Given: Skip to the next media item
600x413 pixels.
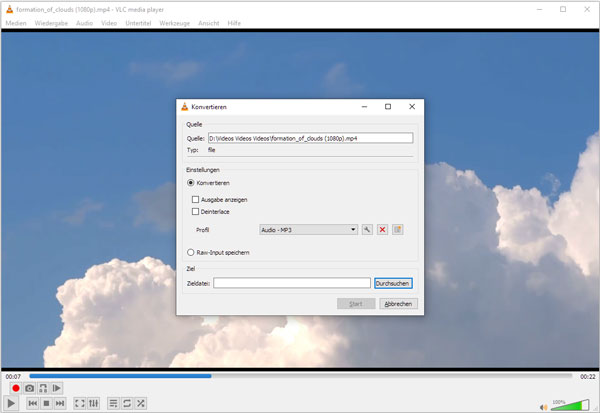Looking at the screenshot, I should 60,403.
